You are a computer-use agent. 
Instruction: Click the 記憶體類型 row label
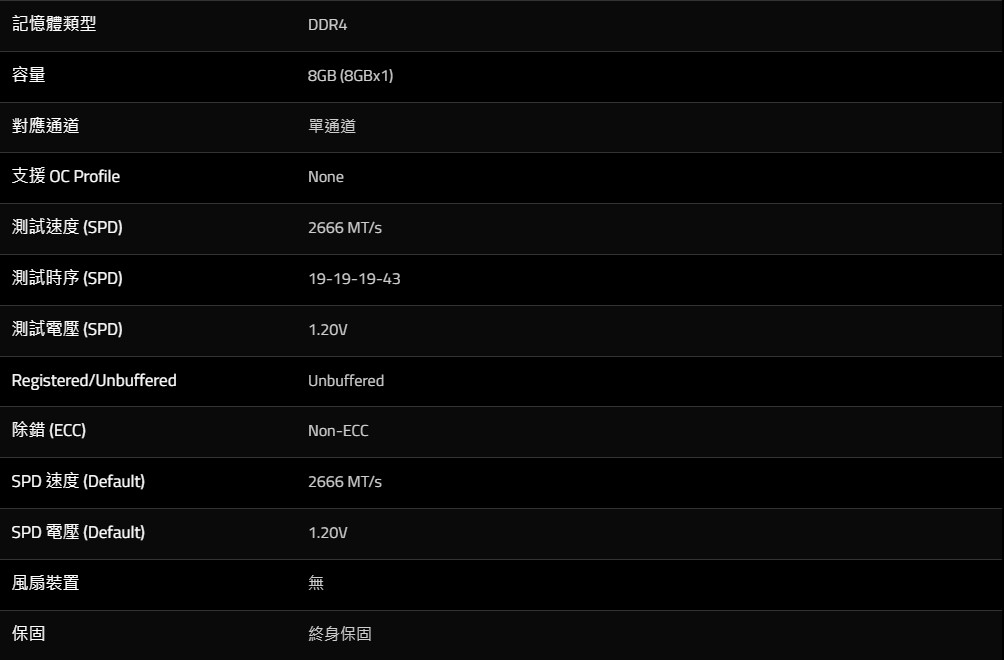54,25
